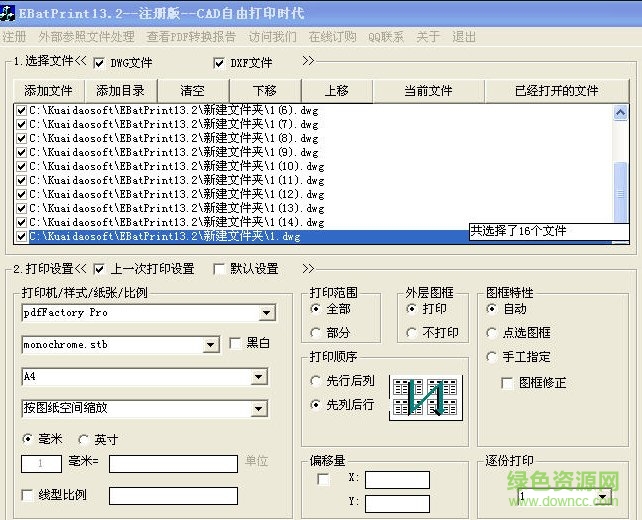The width and height of the screenshot is (642, 520).
Task: Click the 线型比例 value field
Action: [173, 495]
